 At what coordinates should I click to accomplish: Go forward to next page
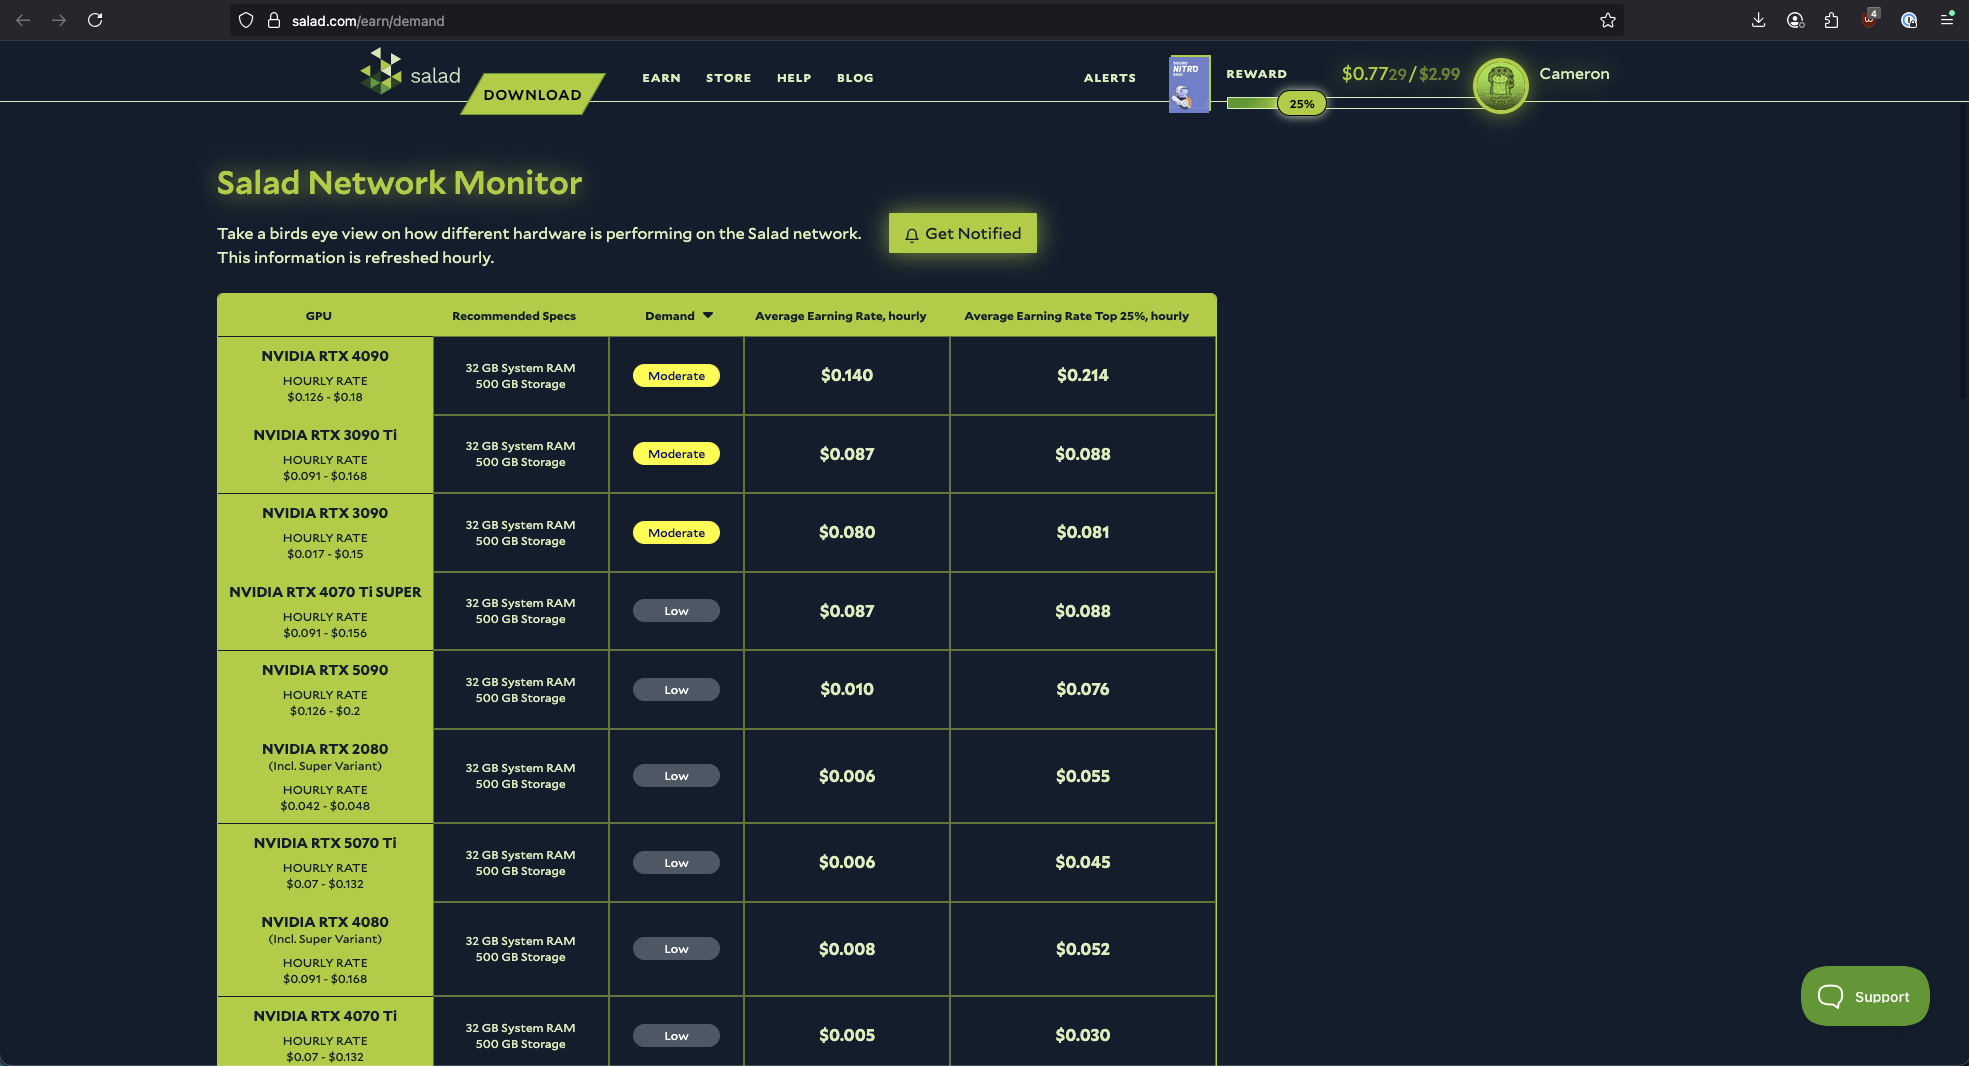pos(59,20)
